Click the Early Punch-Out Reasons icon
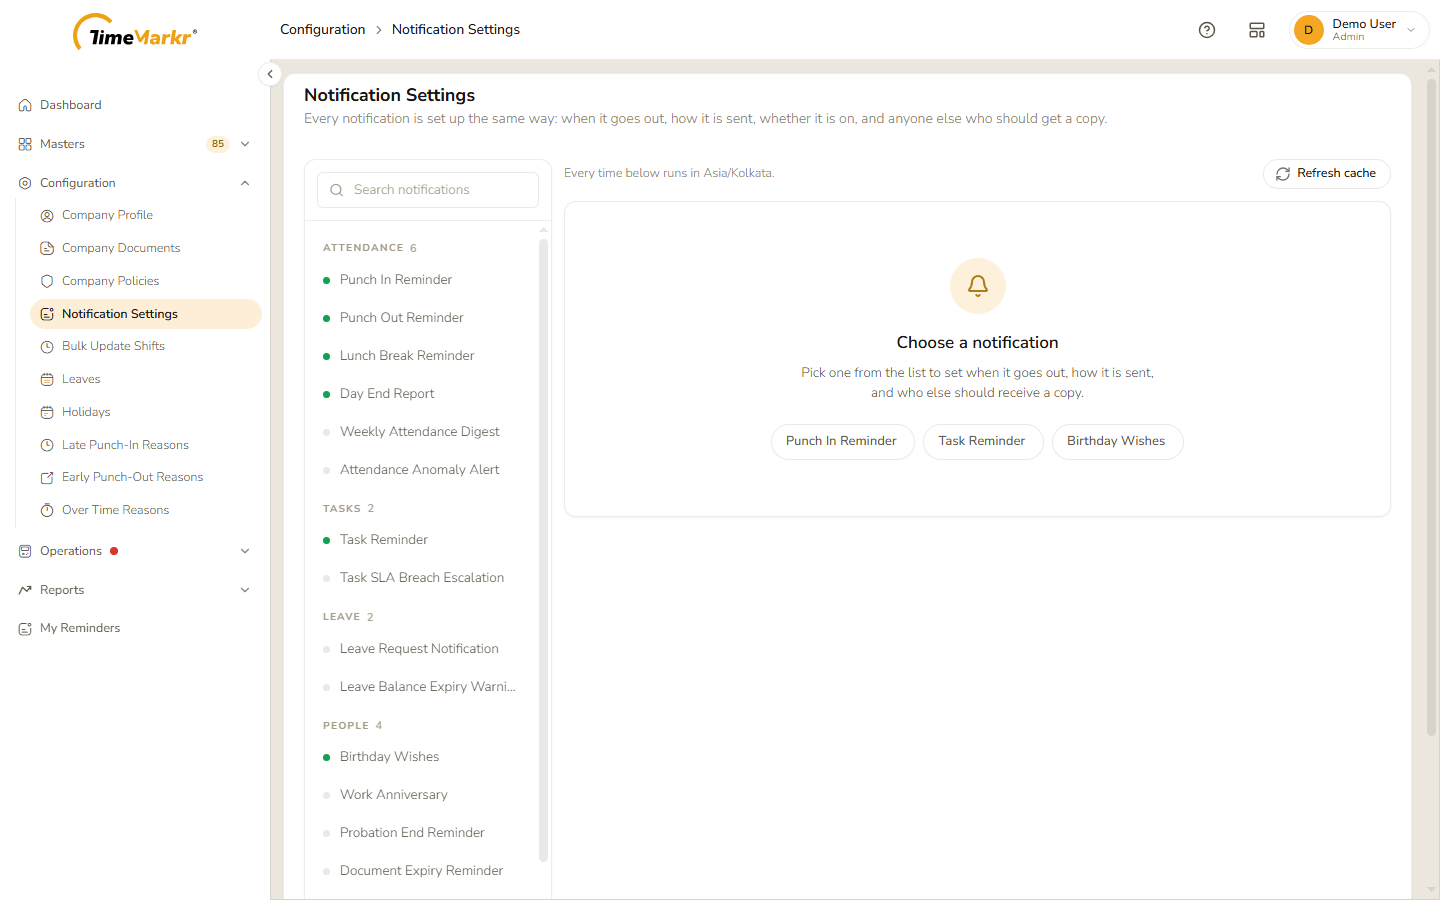 (x=47, y=477)
